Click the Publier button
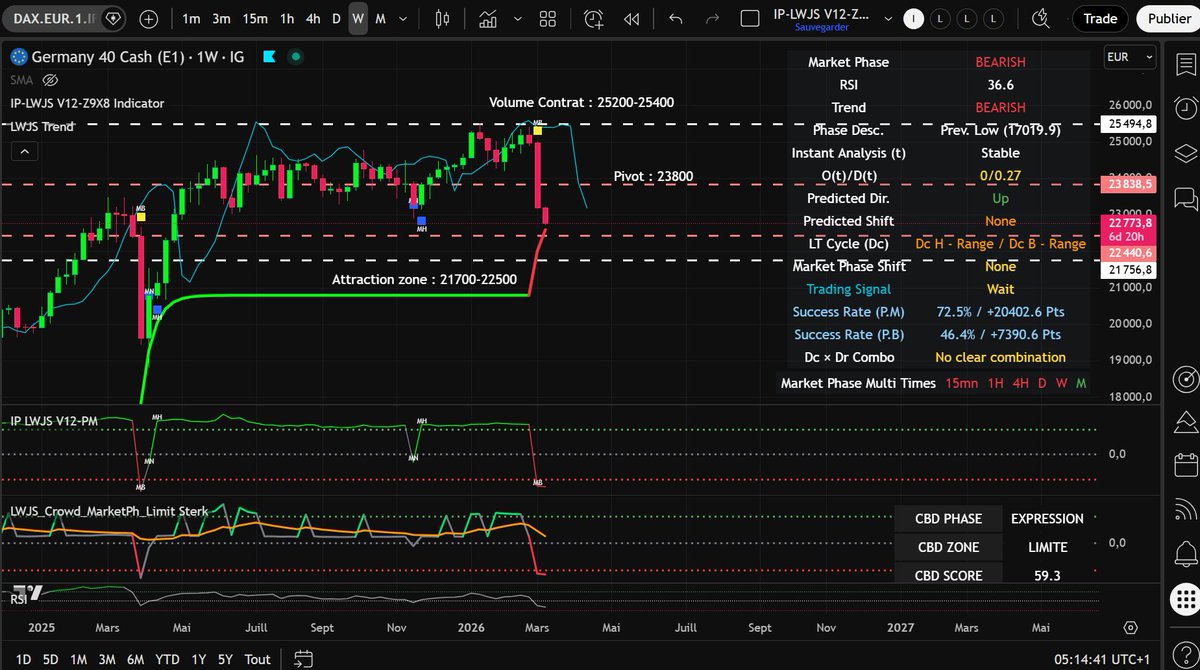This screenshot has width=1200, height=670. [x=1169, y=18]
